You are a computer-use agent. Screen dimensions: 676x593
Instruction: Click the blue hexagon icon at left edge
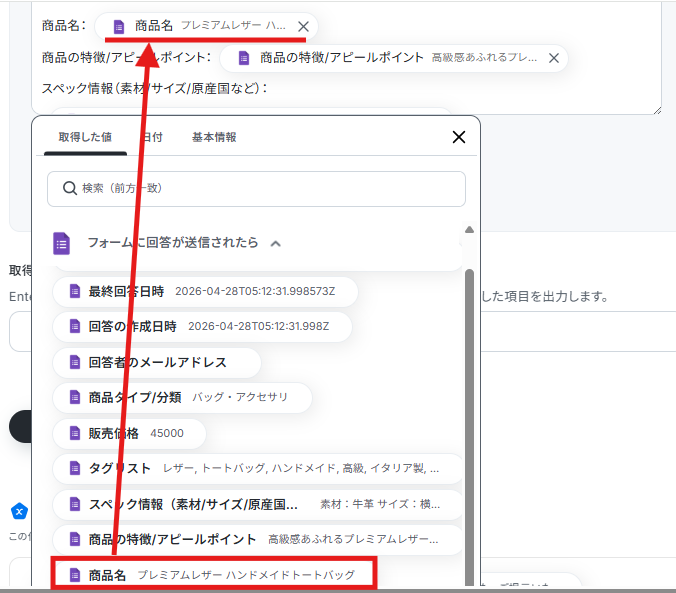pyautogui.click(x=19, y=511)
